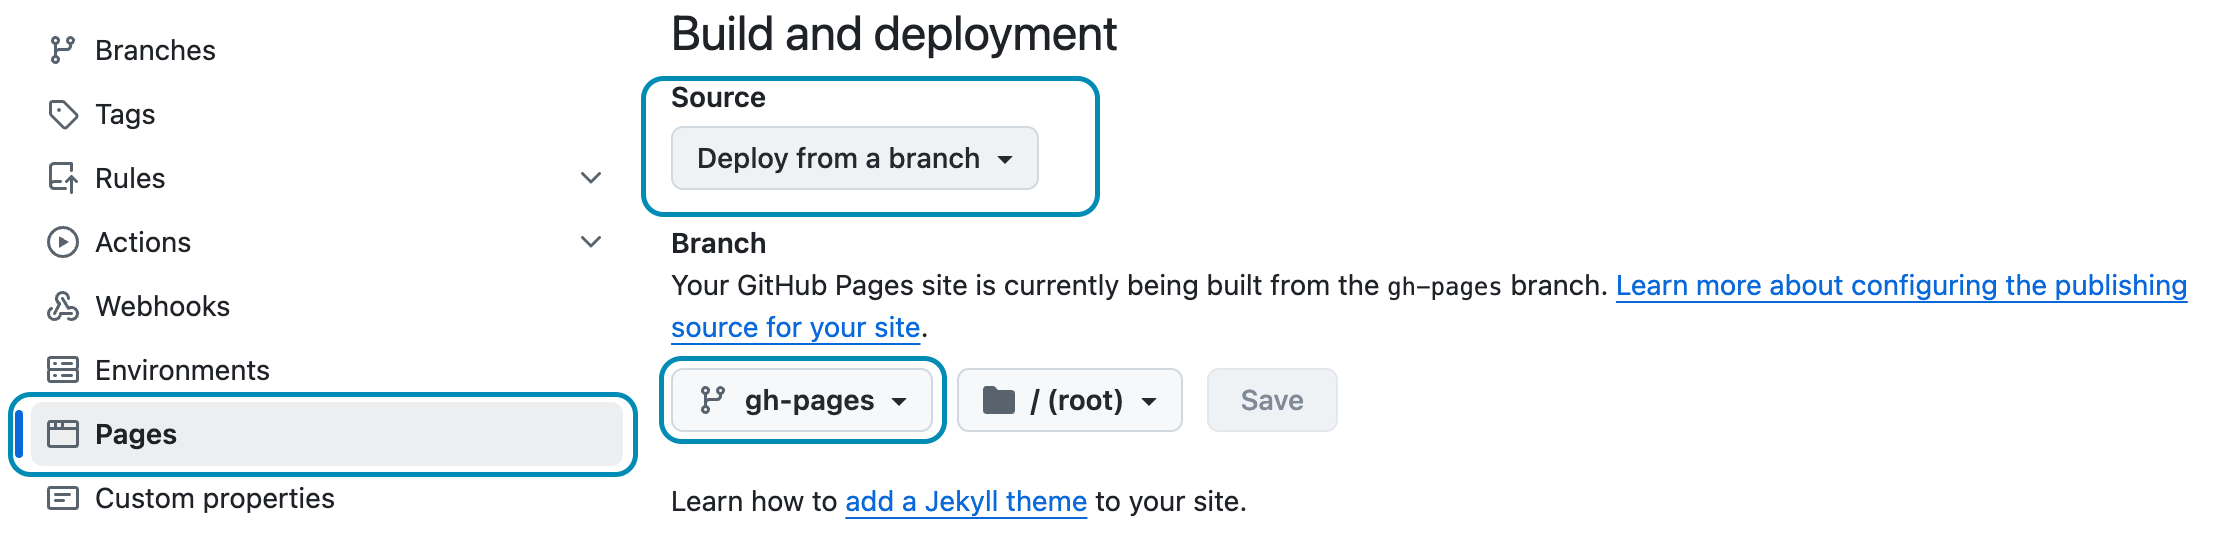Go to Webhooks settings page
This screenshot has width=2224, height=542.
click(162, 306)
